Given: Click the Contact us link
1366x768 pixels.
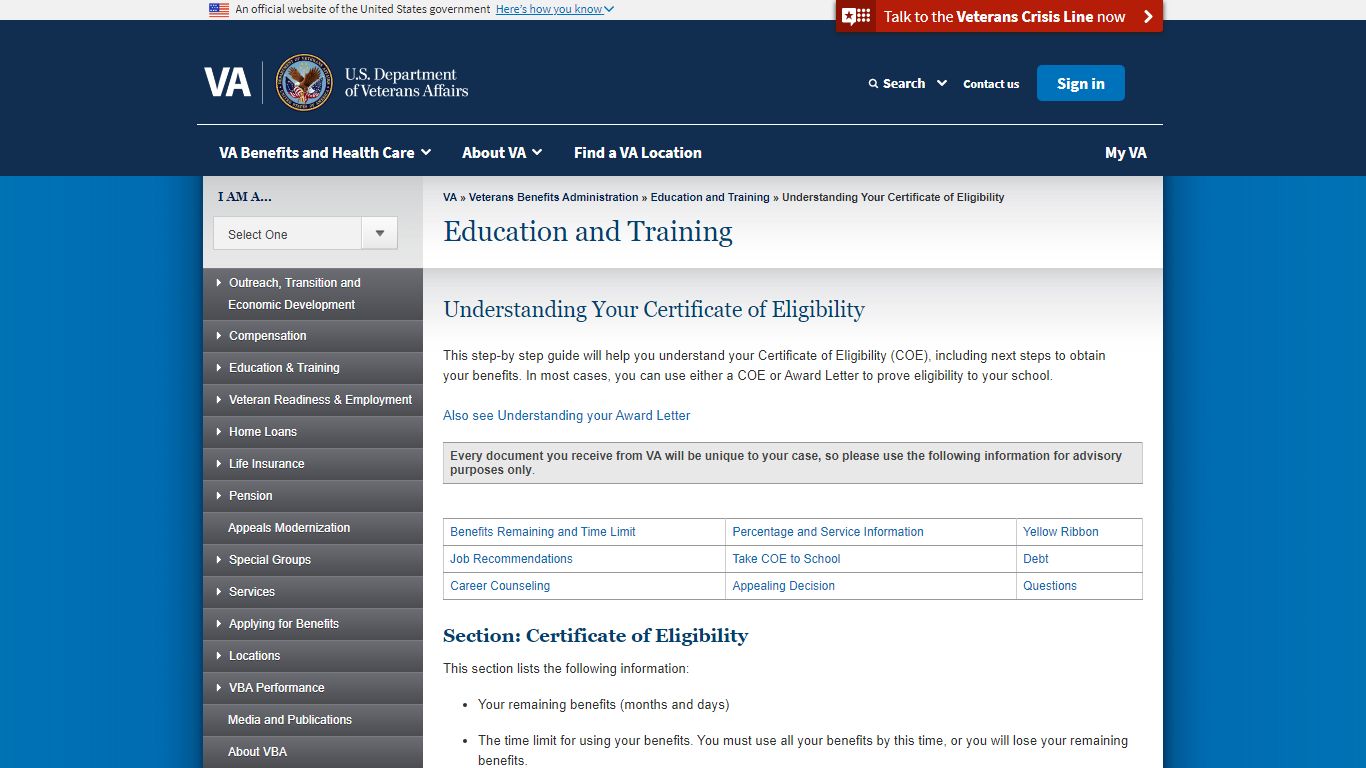Looking at the screenshot, I should pyautogui.click(x=991, y=84).
